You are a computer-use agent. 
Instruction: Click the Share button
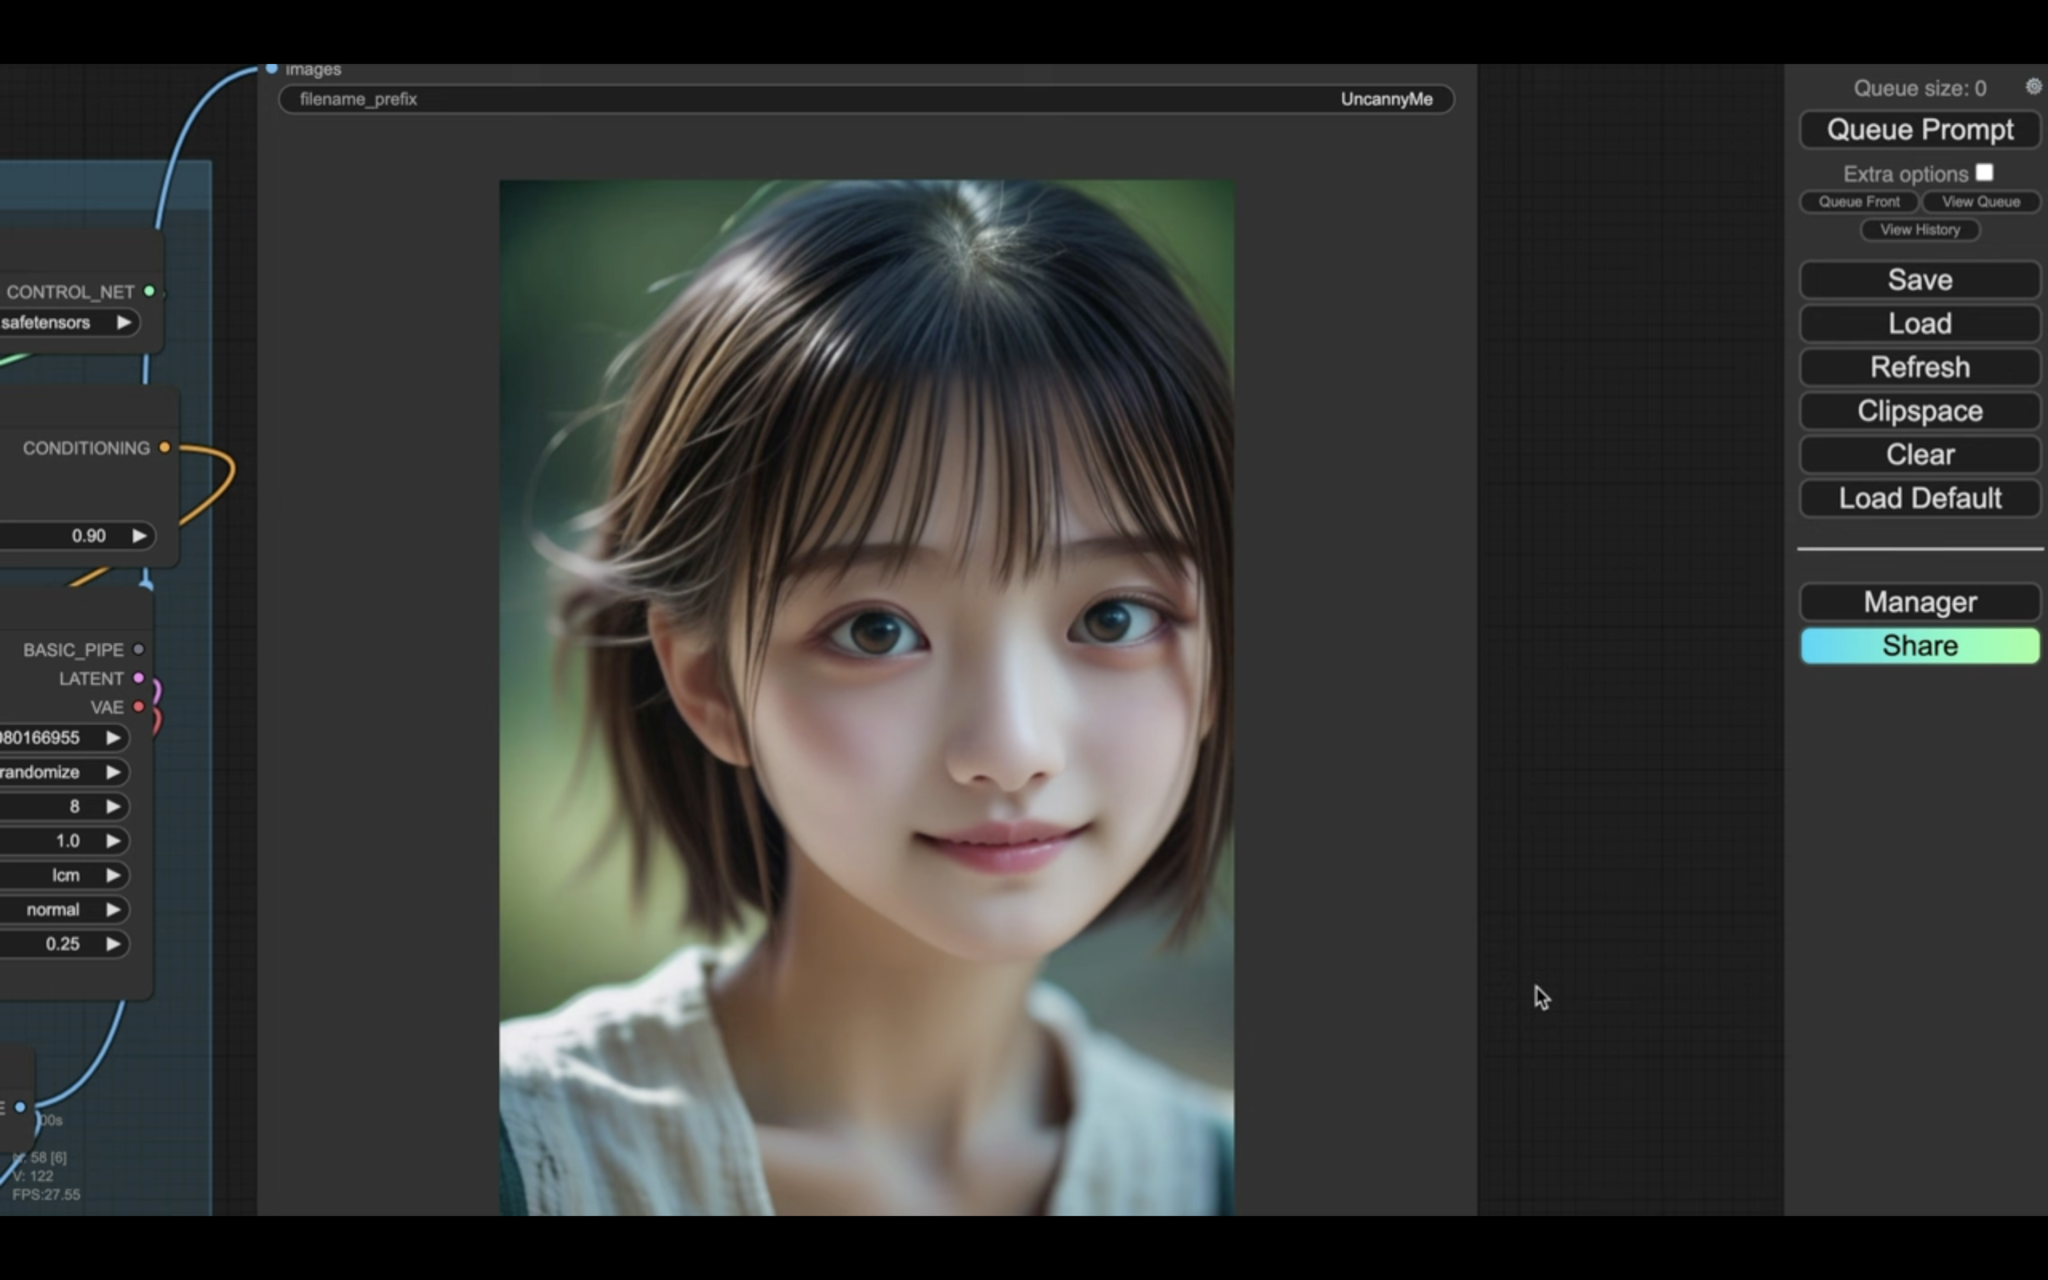[1918, 645]
